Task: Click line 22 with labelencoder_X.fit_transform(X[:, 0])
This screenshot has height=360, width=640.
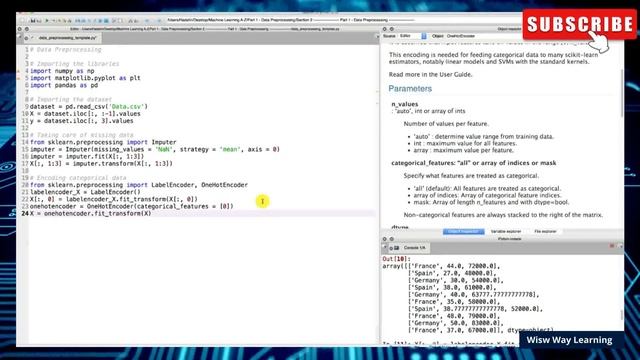Action: [x=113, y=199]
